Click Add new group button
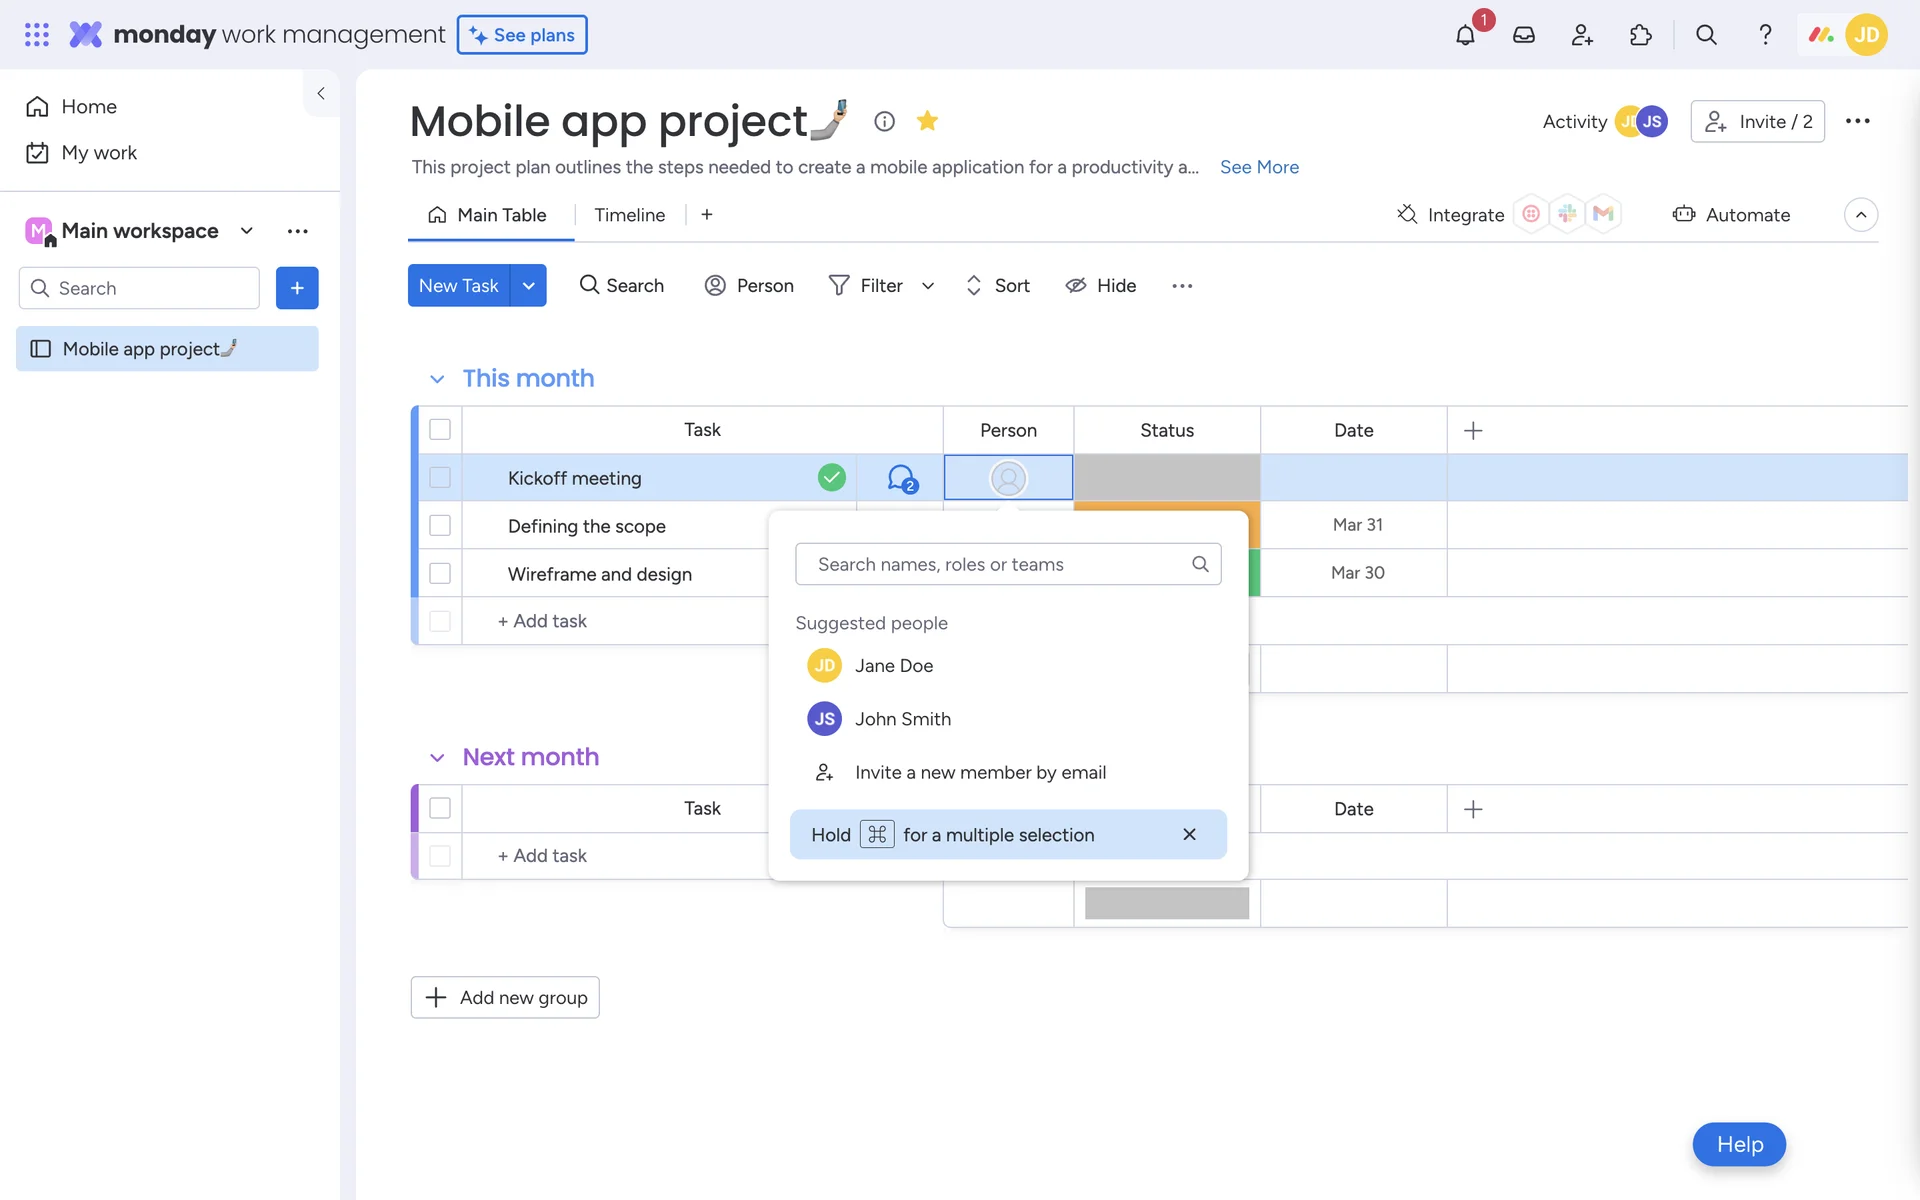This screenshot has height=1200, width=1920. [x=505, y=997]
